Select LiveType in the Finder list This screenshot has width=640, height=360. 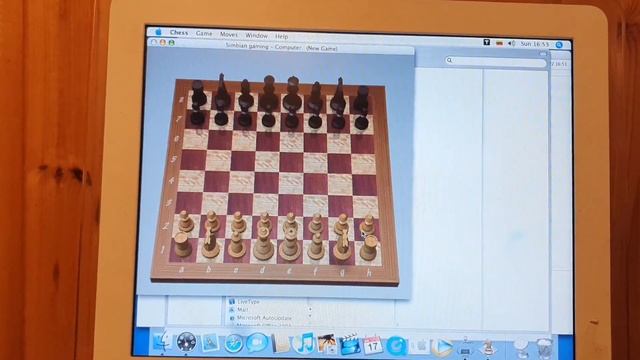click(249, 302)
